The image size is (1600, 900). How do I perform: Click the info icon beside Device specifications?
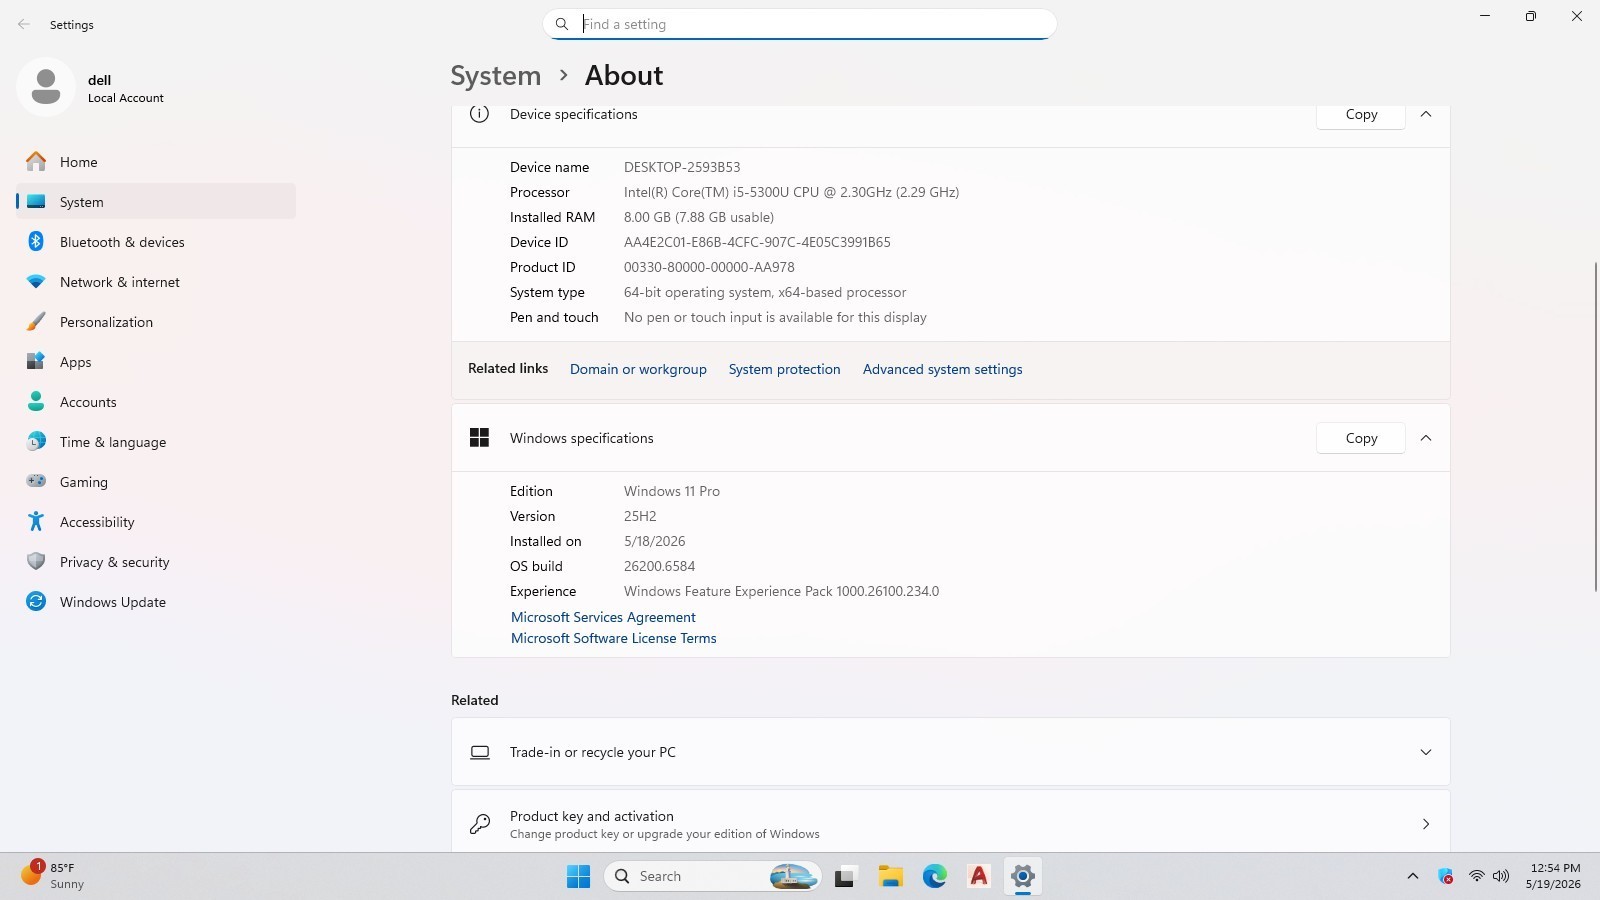coord(479,114)
